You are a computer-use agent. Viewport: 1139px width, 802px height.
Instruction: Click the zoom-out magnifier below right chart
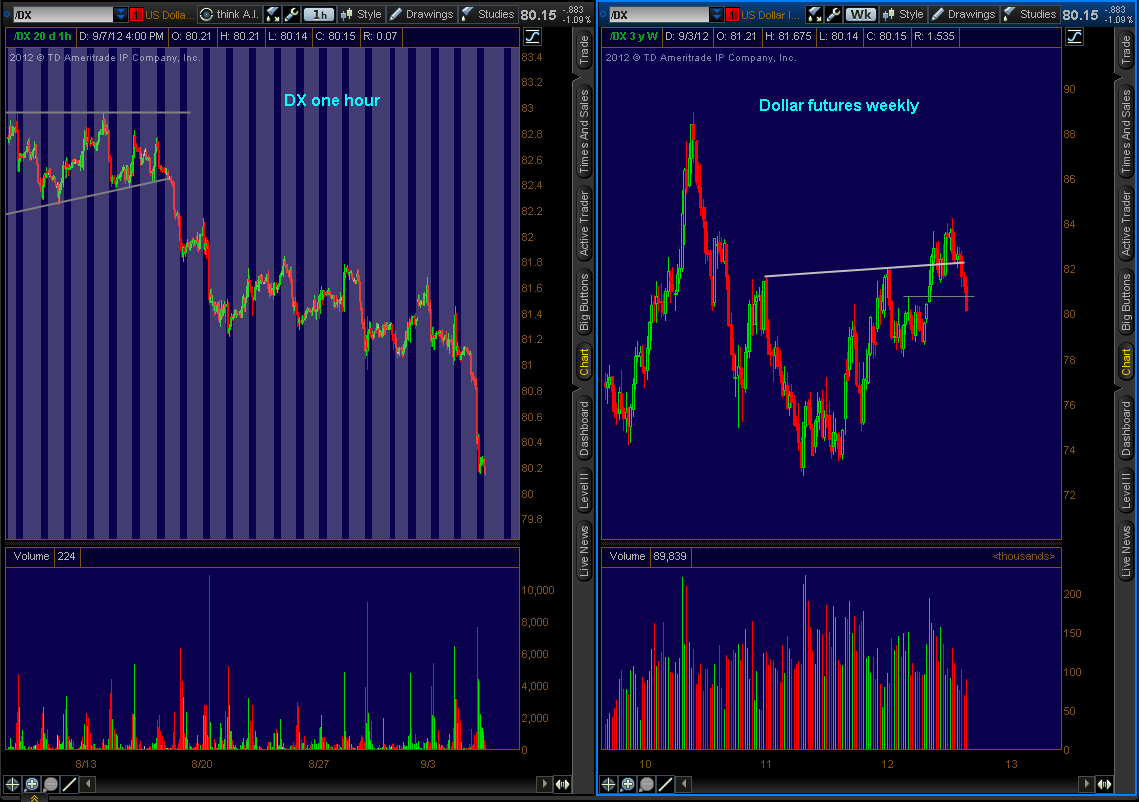tap(646, 784)
